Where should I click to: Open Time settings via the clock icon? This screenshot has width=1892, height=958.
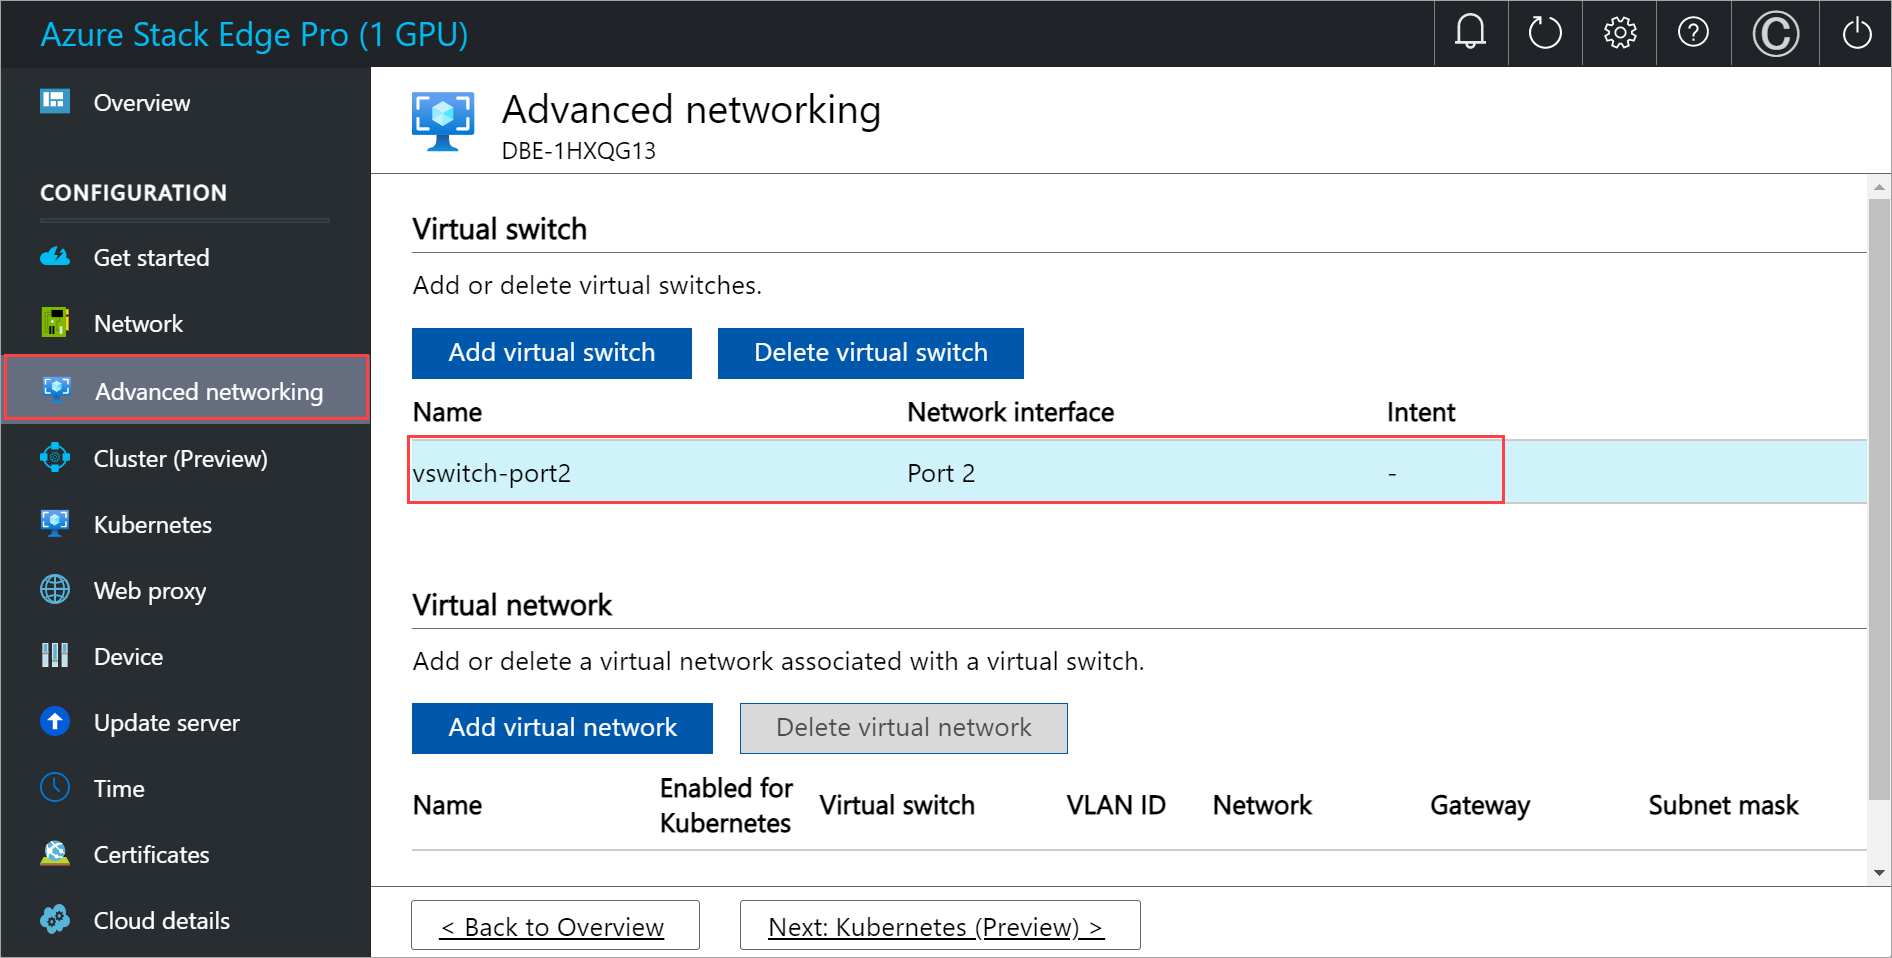(x=55, y=788)
